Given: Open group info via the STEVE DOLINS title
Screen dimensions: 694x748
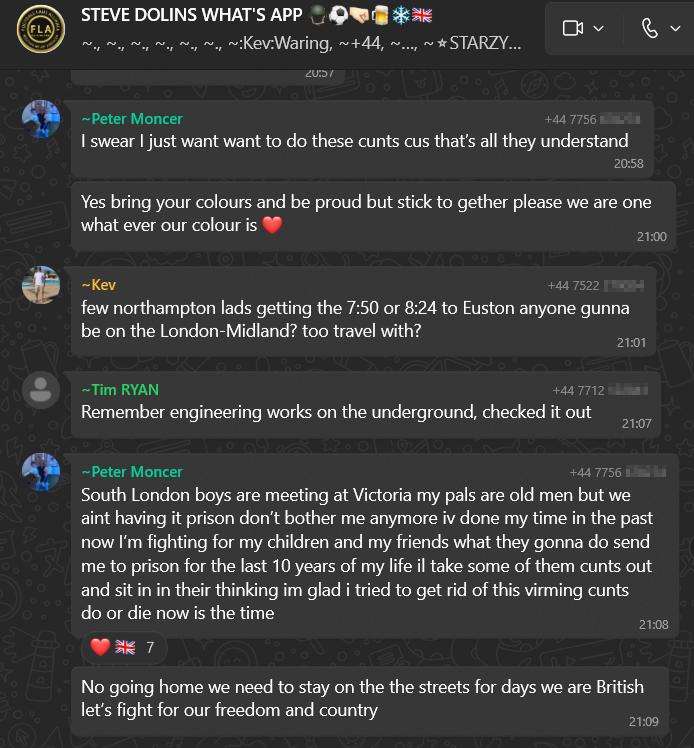Looking at the screenshot, I should (x=200, y=17).
